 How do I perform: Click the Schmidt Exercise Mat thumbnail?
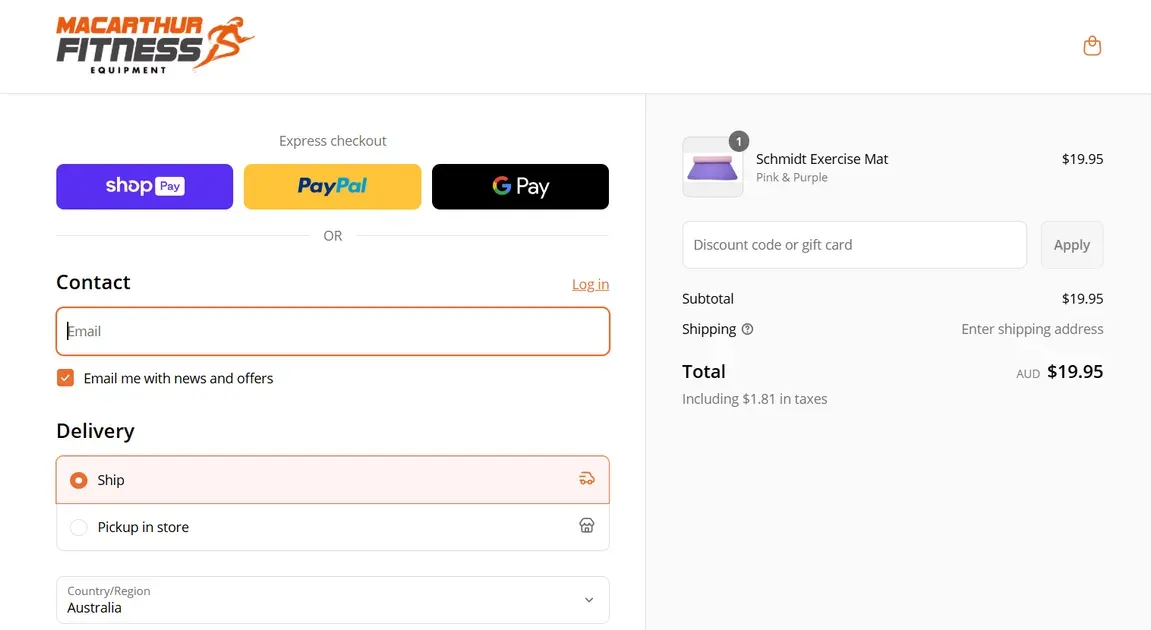click(x=712, y=167)
